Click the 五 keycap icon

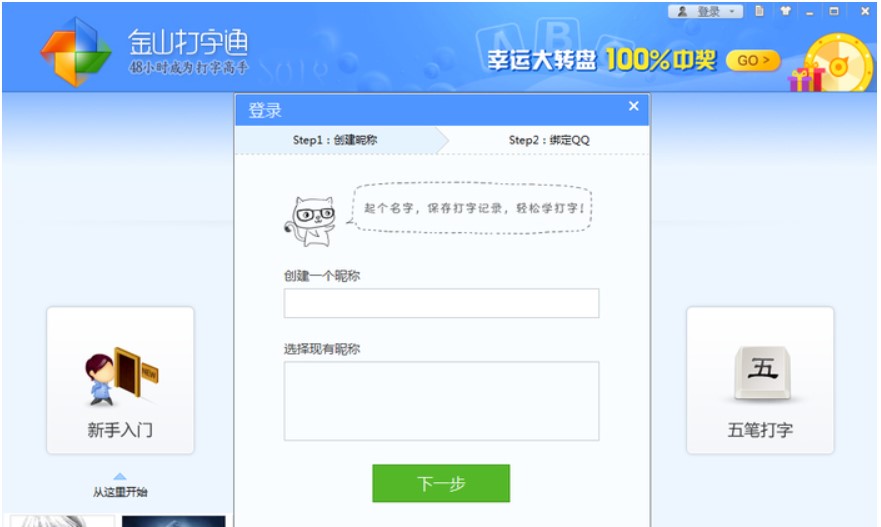coord(762,373)
